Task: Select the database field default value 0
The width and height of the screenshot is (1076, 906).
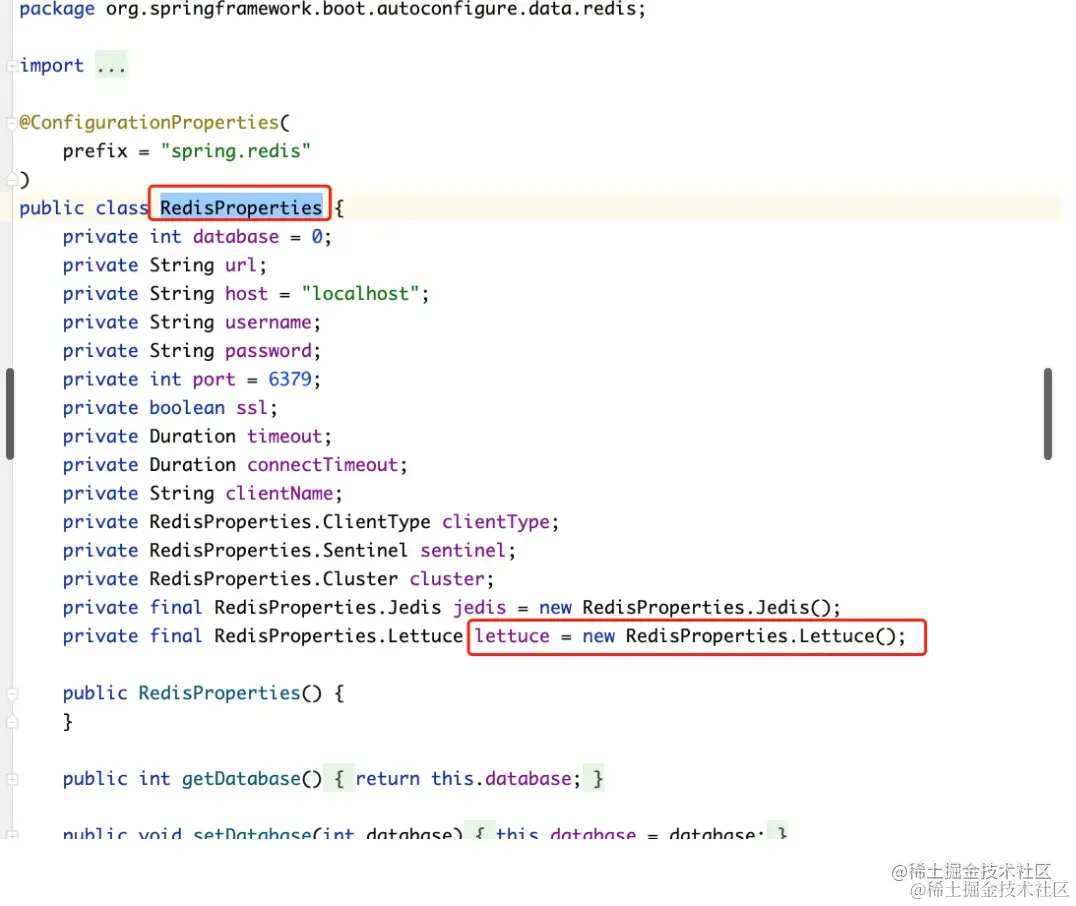Action: coord(318,236)
